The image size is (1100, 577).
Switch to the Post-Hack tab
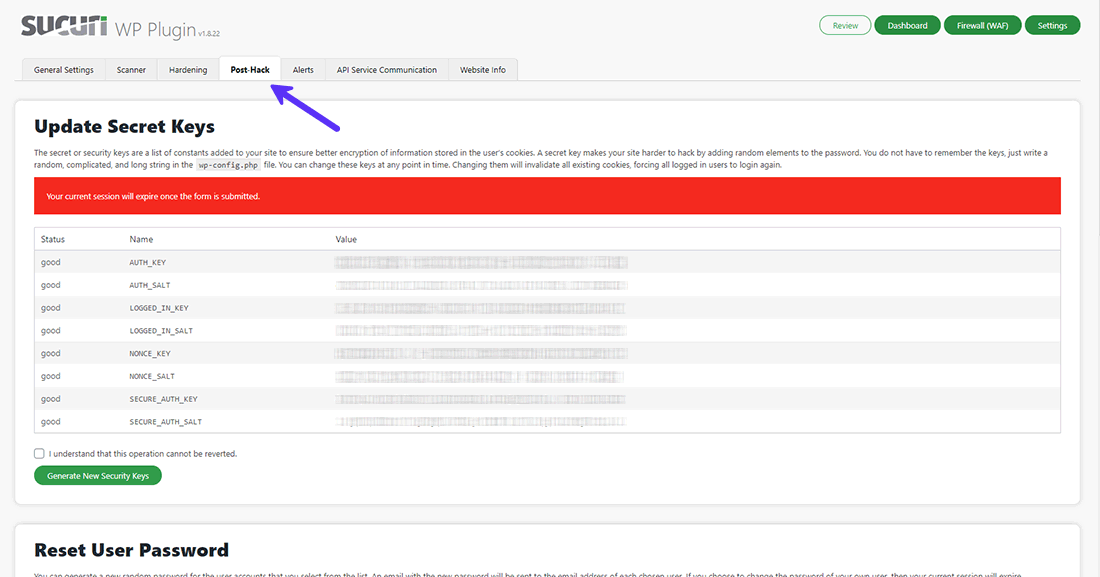[x=250, y=70]
